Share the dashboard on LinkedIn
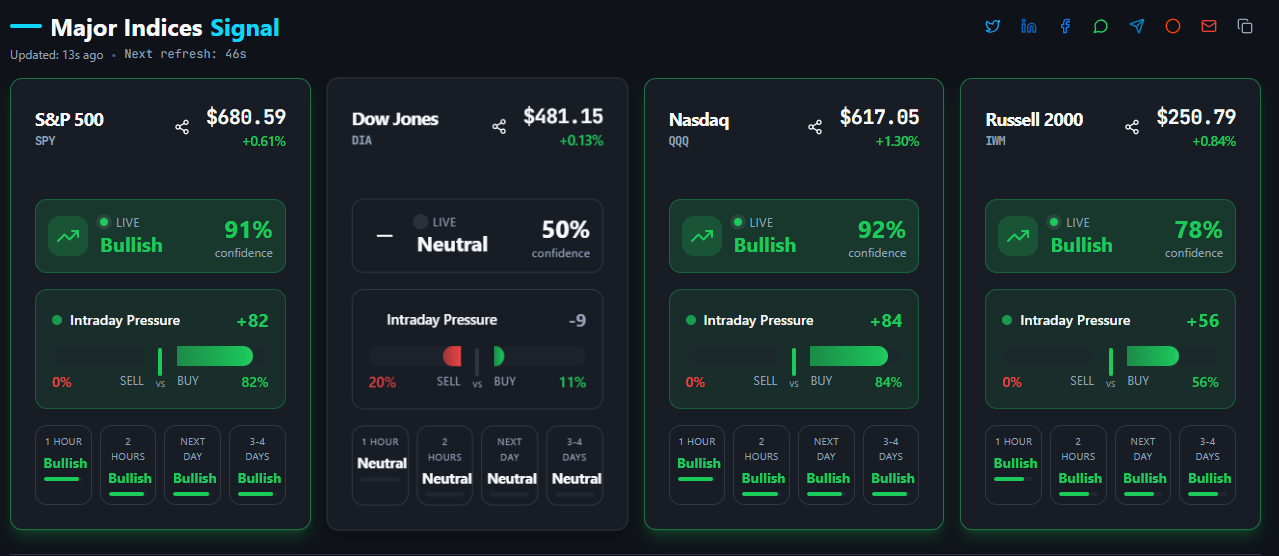1279x556 pixels. tap(1028, 26)
